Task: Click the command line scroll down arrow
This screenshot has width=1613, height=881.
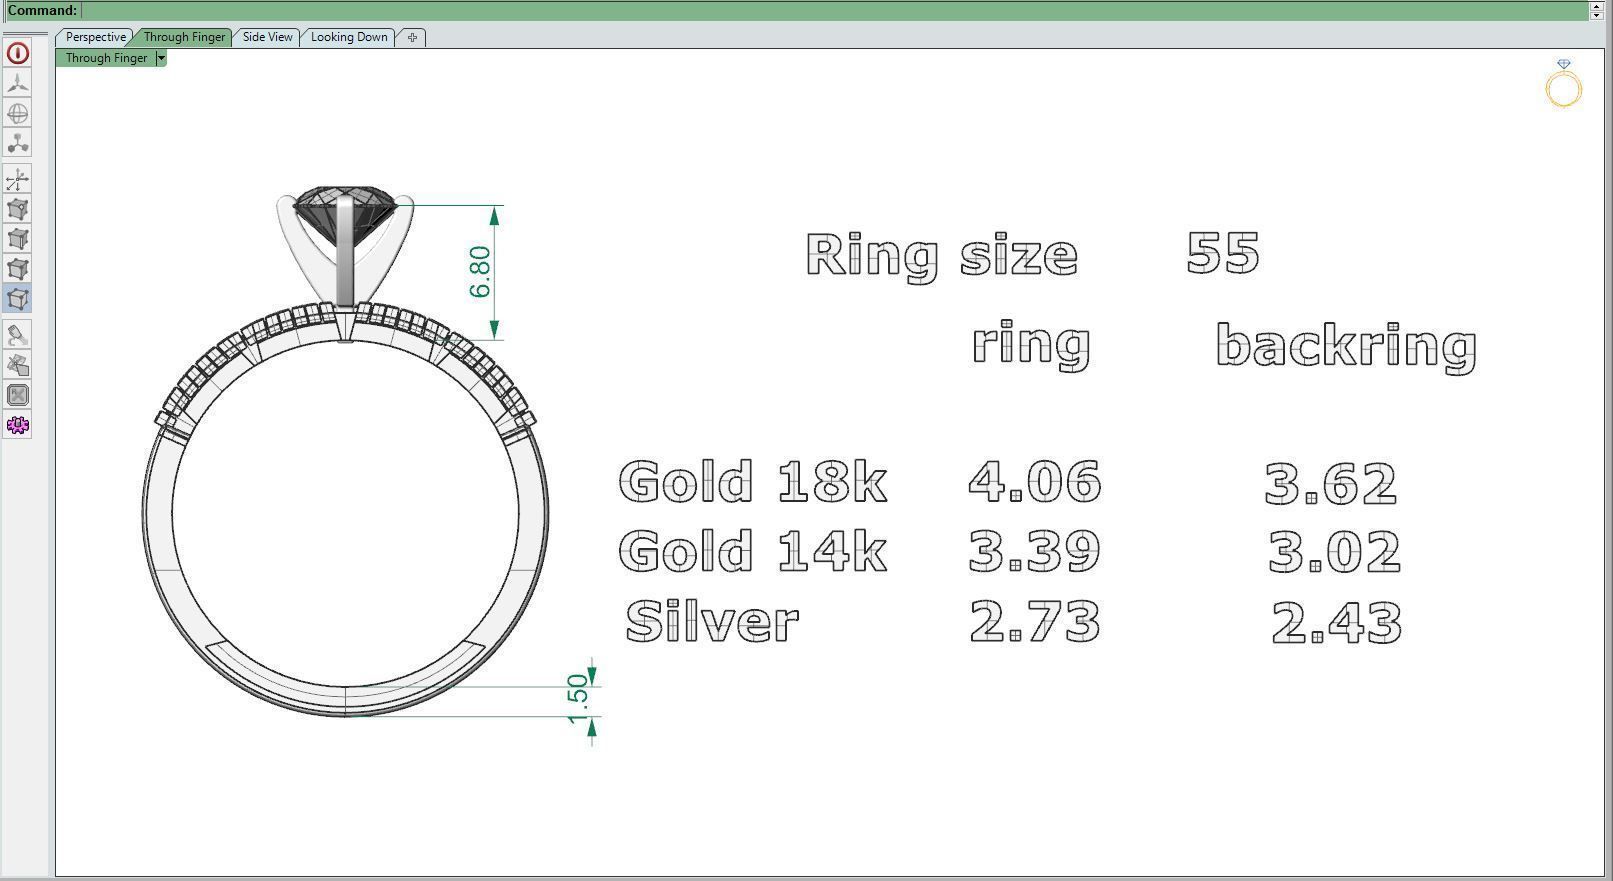Action: pyautogui.click(x=1597, y=15)
